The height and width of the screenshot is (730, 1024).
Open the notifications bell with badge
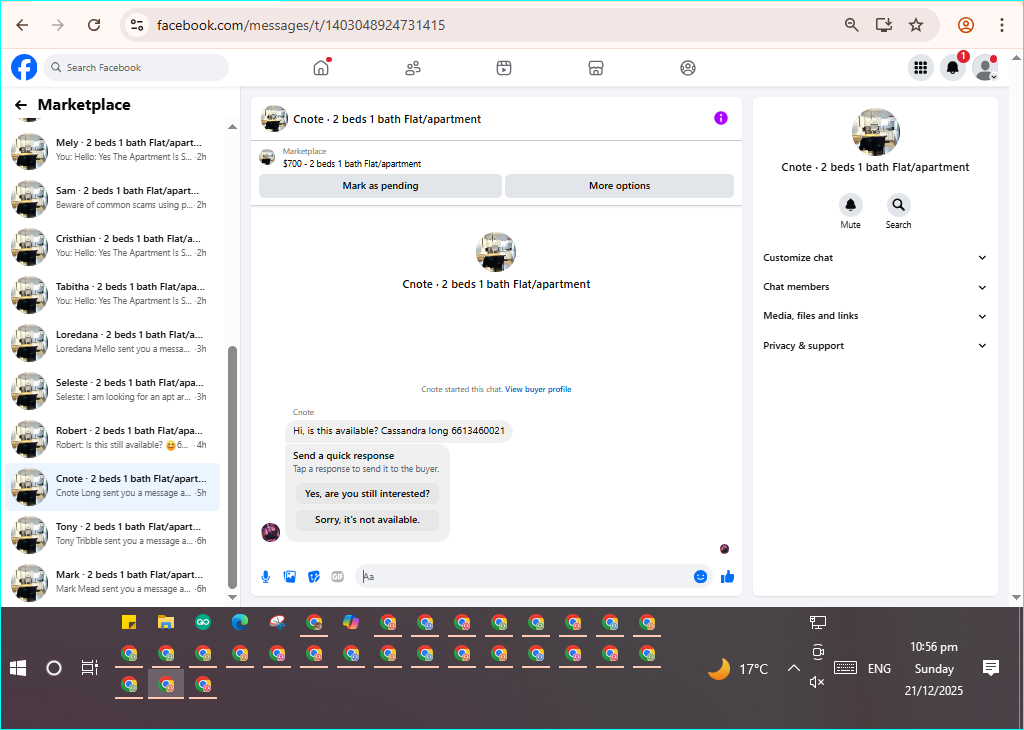[953, 67]
